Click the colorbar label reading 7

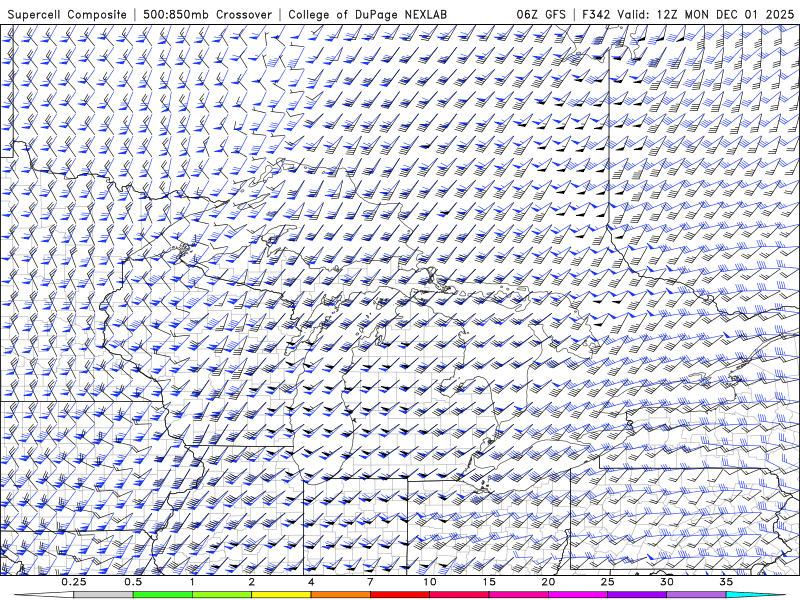pos(370,582)
